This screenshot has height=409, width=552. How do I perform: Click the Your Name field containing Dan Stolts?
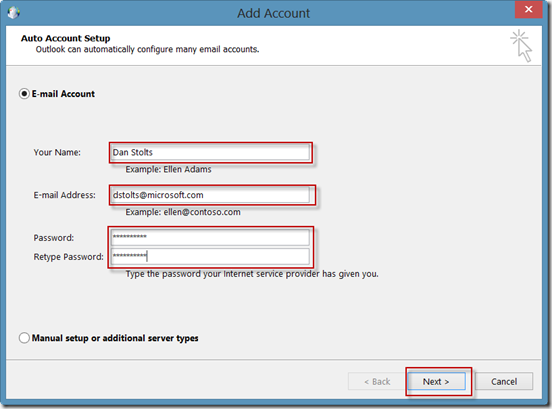click(x=210, y=152)
